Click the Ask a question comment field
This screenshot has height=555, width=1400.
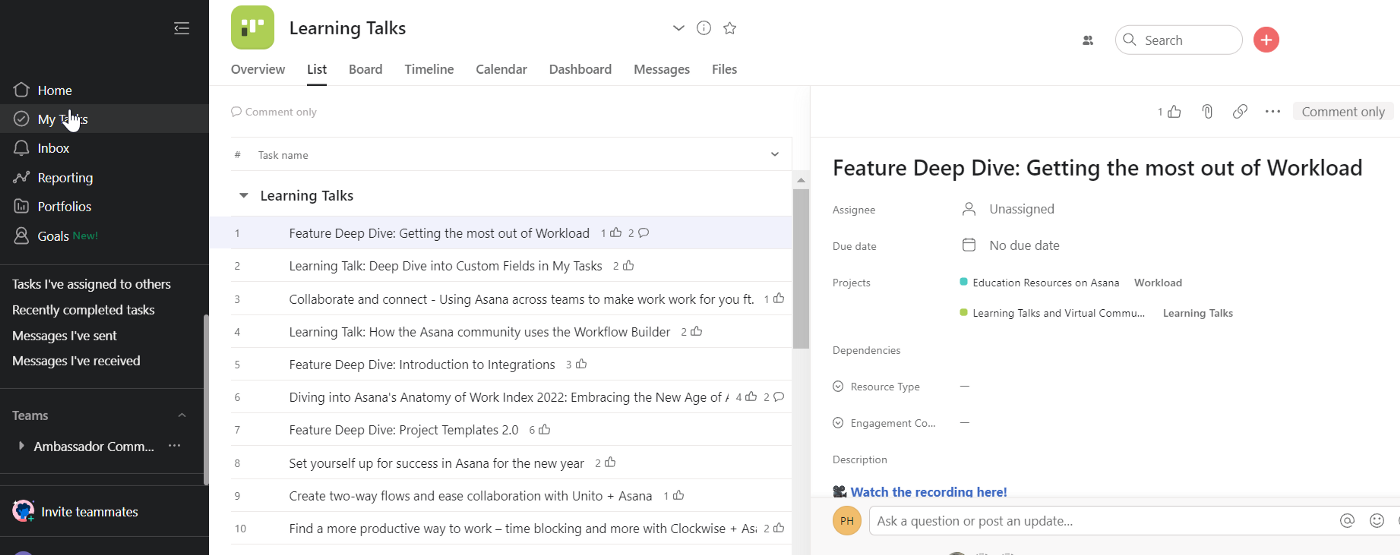click(x=1104, y=521)
